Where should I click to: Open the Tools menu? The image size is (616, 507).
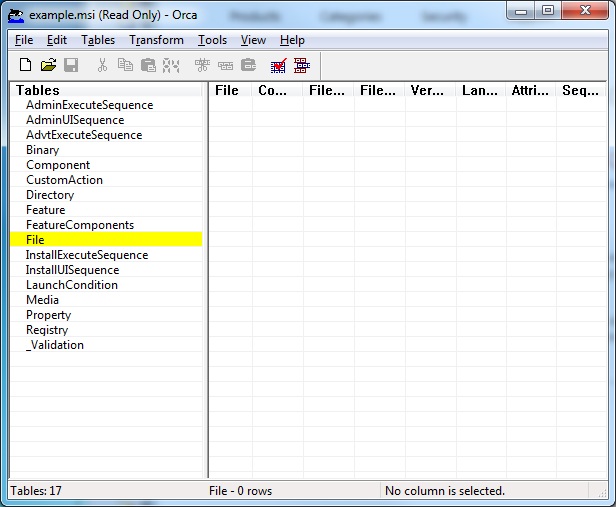coord(213,40)
